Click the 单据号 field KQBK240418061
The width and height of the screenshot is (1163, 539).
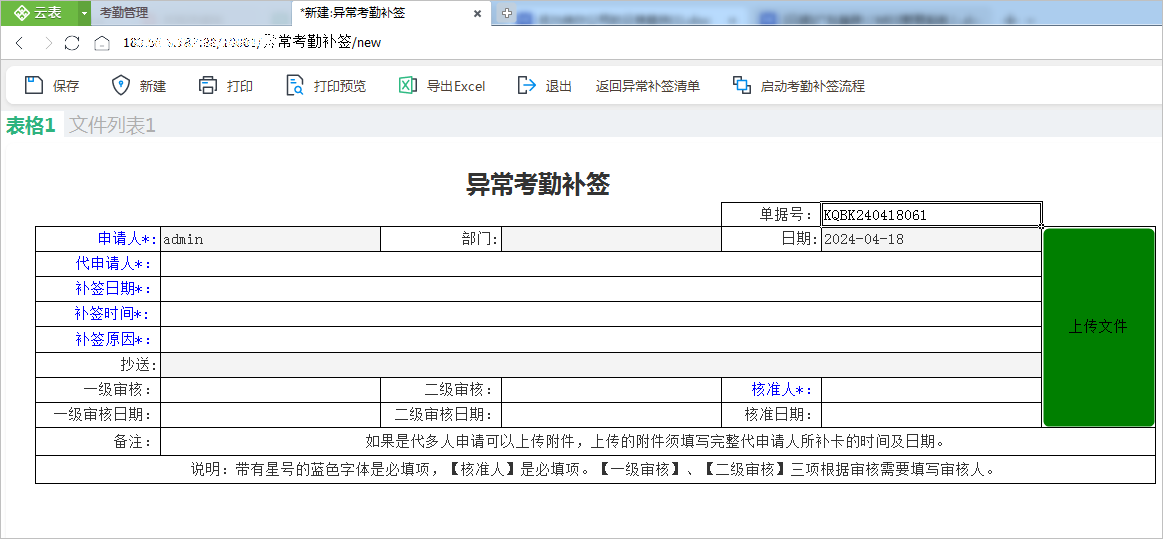pos(931,215)
